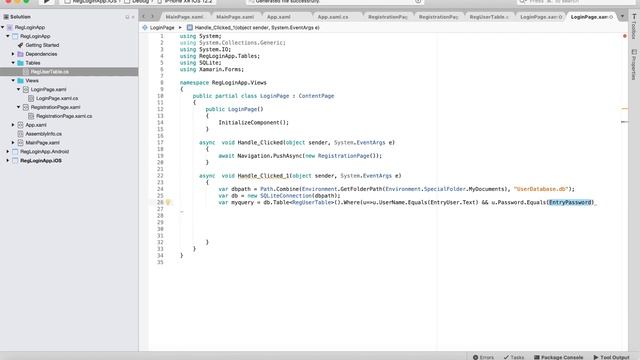Expand the Dependencies folder
Screen dimensions: 640x360
13,54
